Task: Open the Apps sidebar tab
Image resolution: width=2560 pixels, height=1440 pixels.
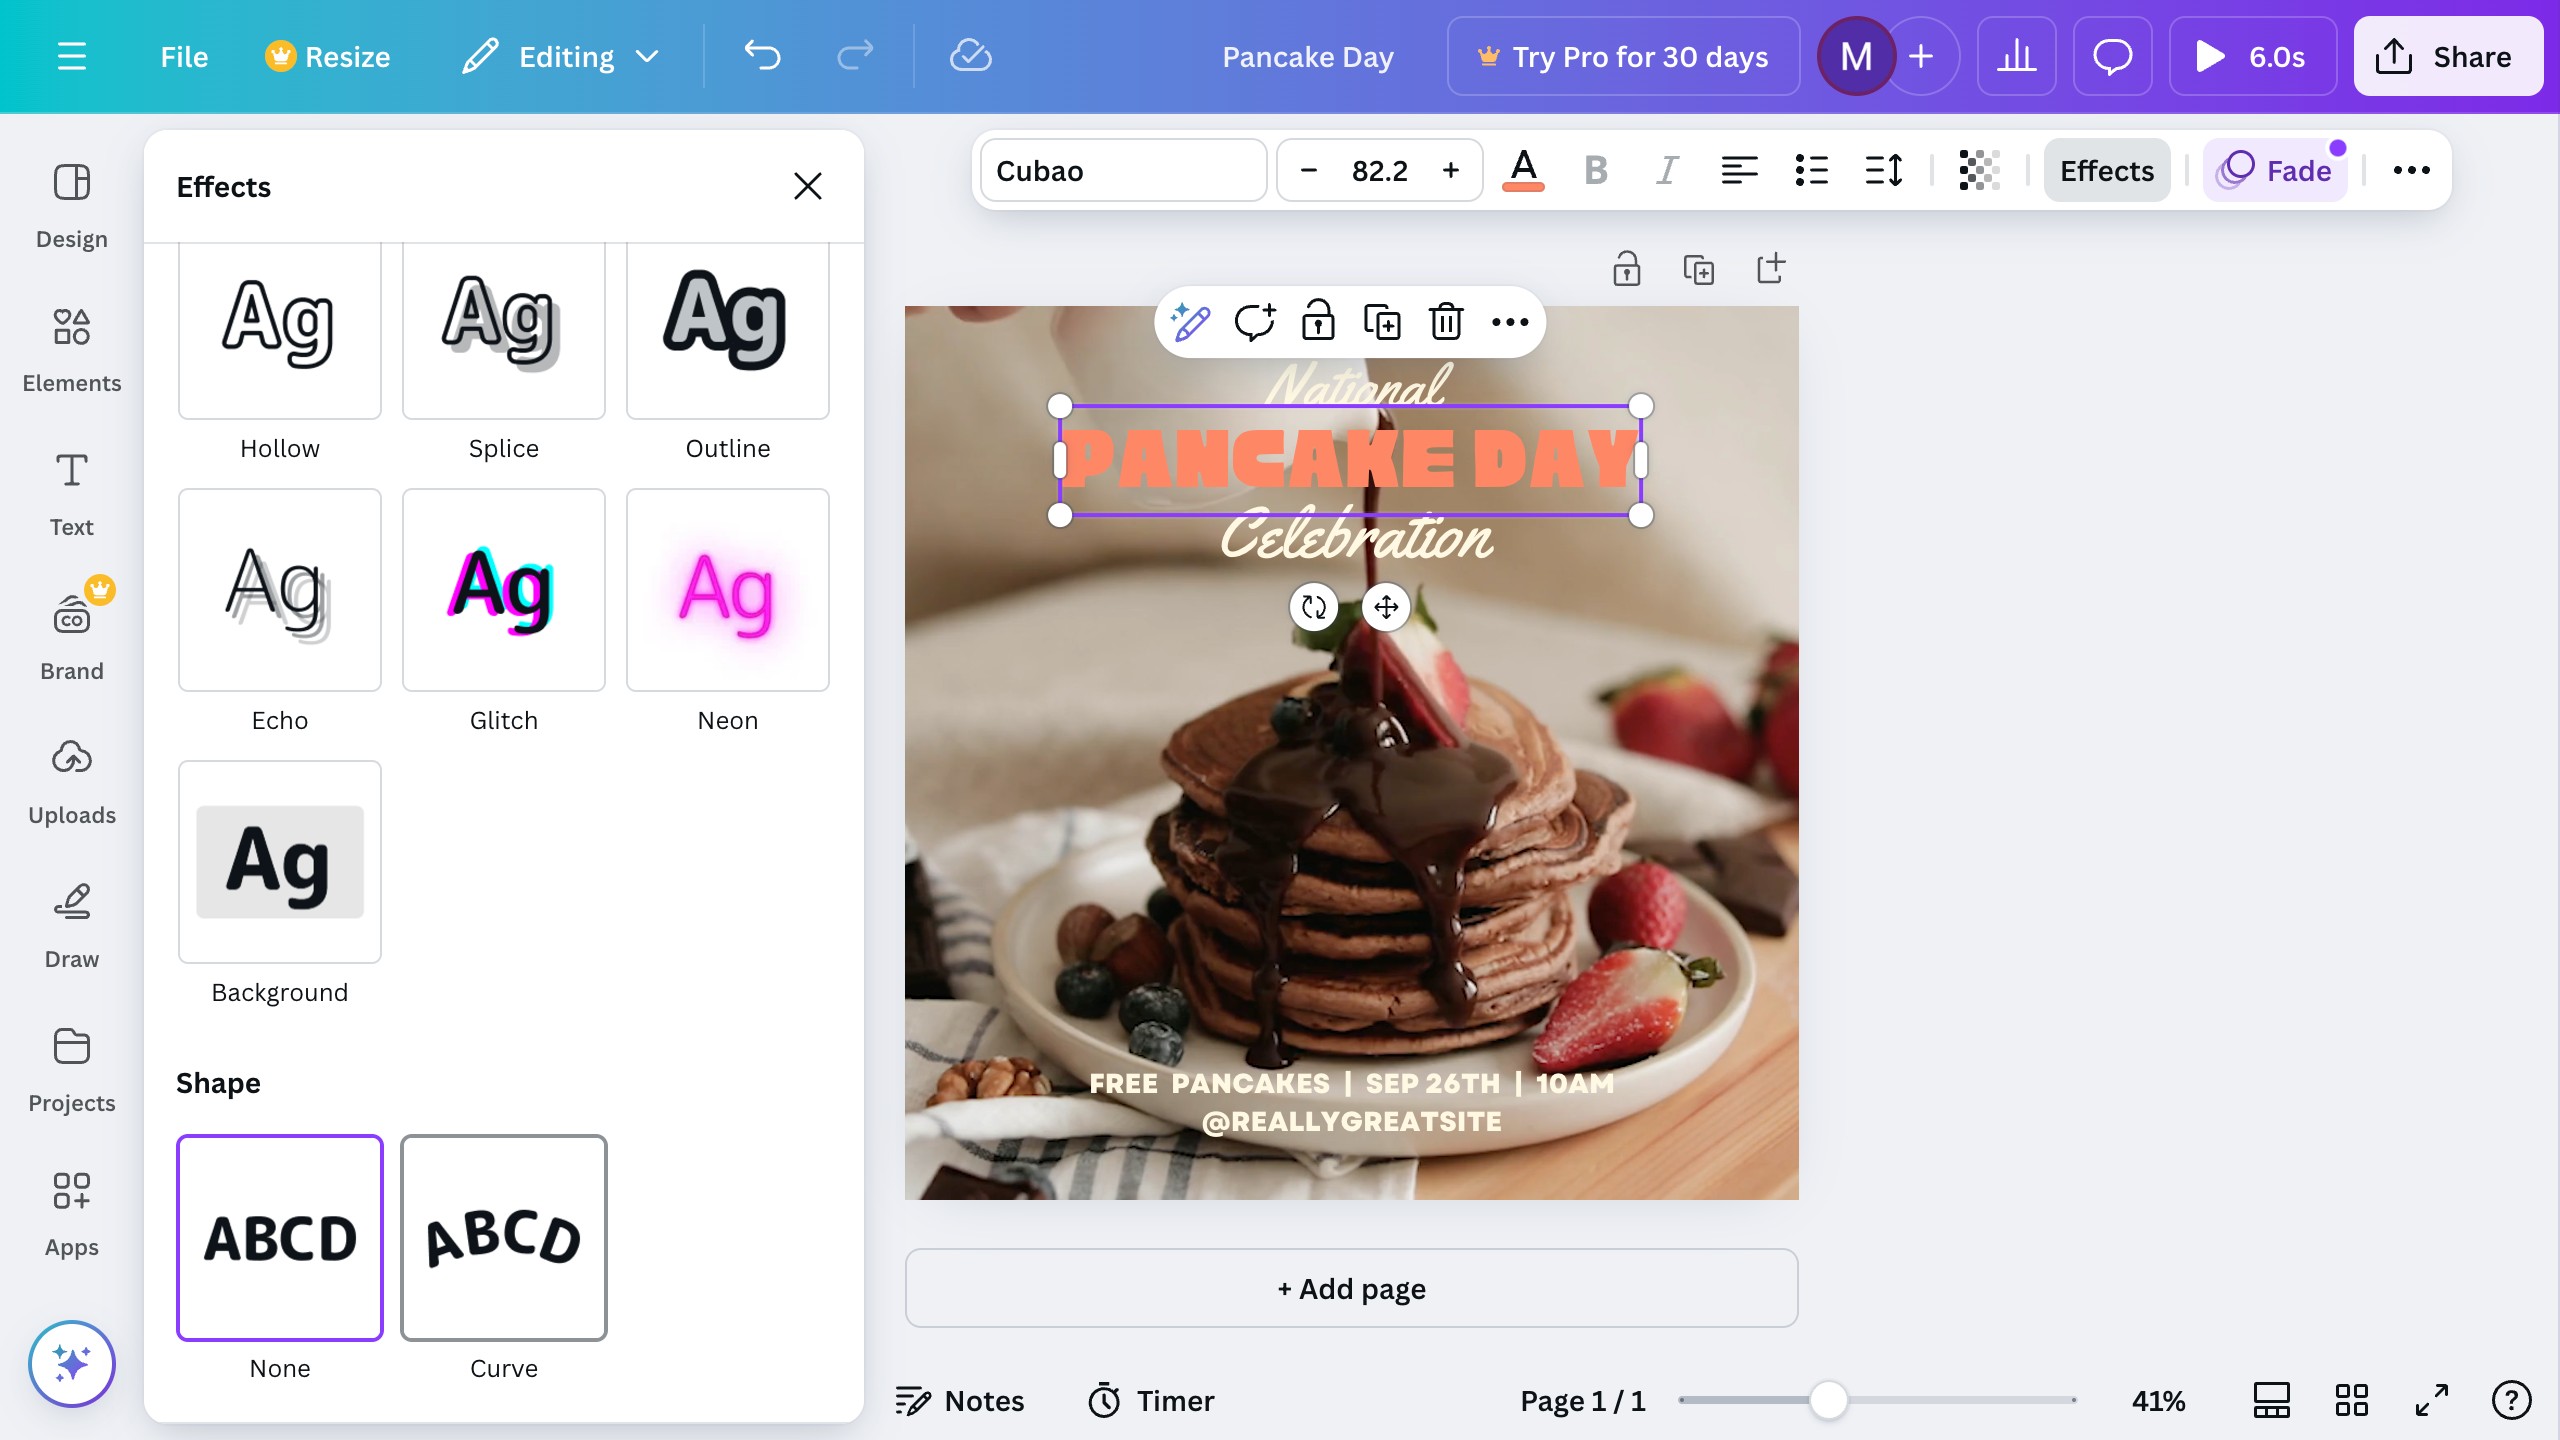Action: point(72,1215)
